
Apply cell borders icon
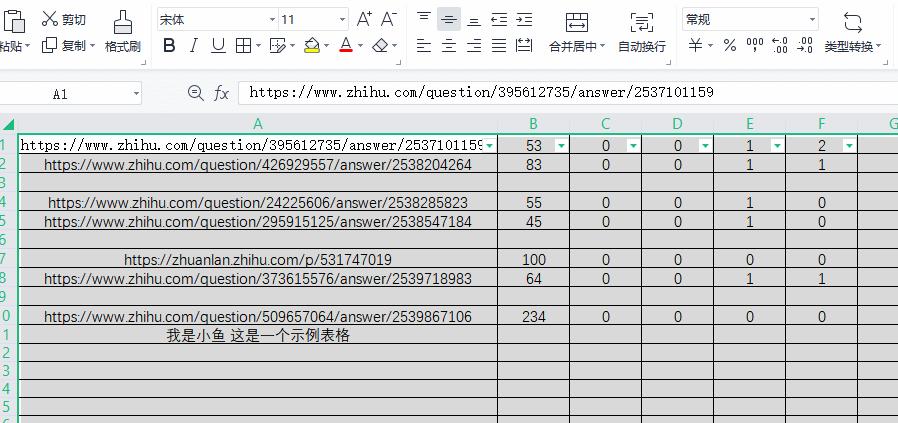click(243, 45)
